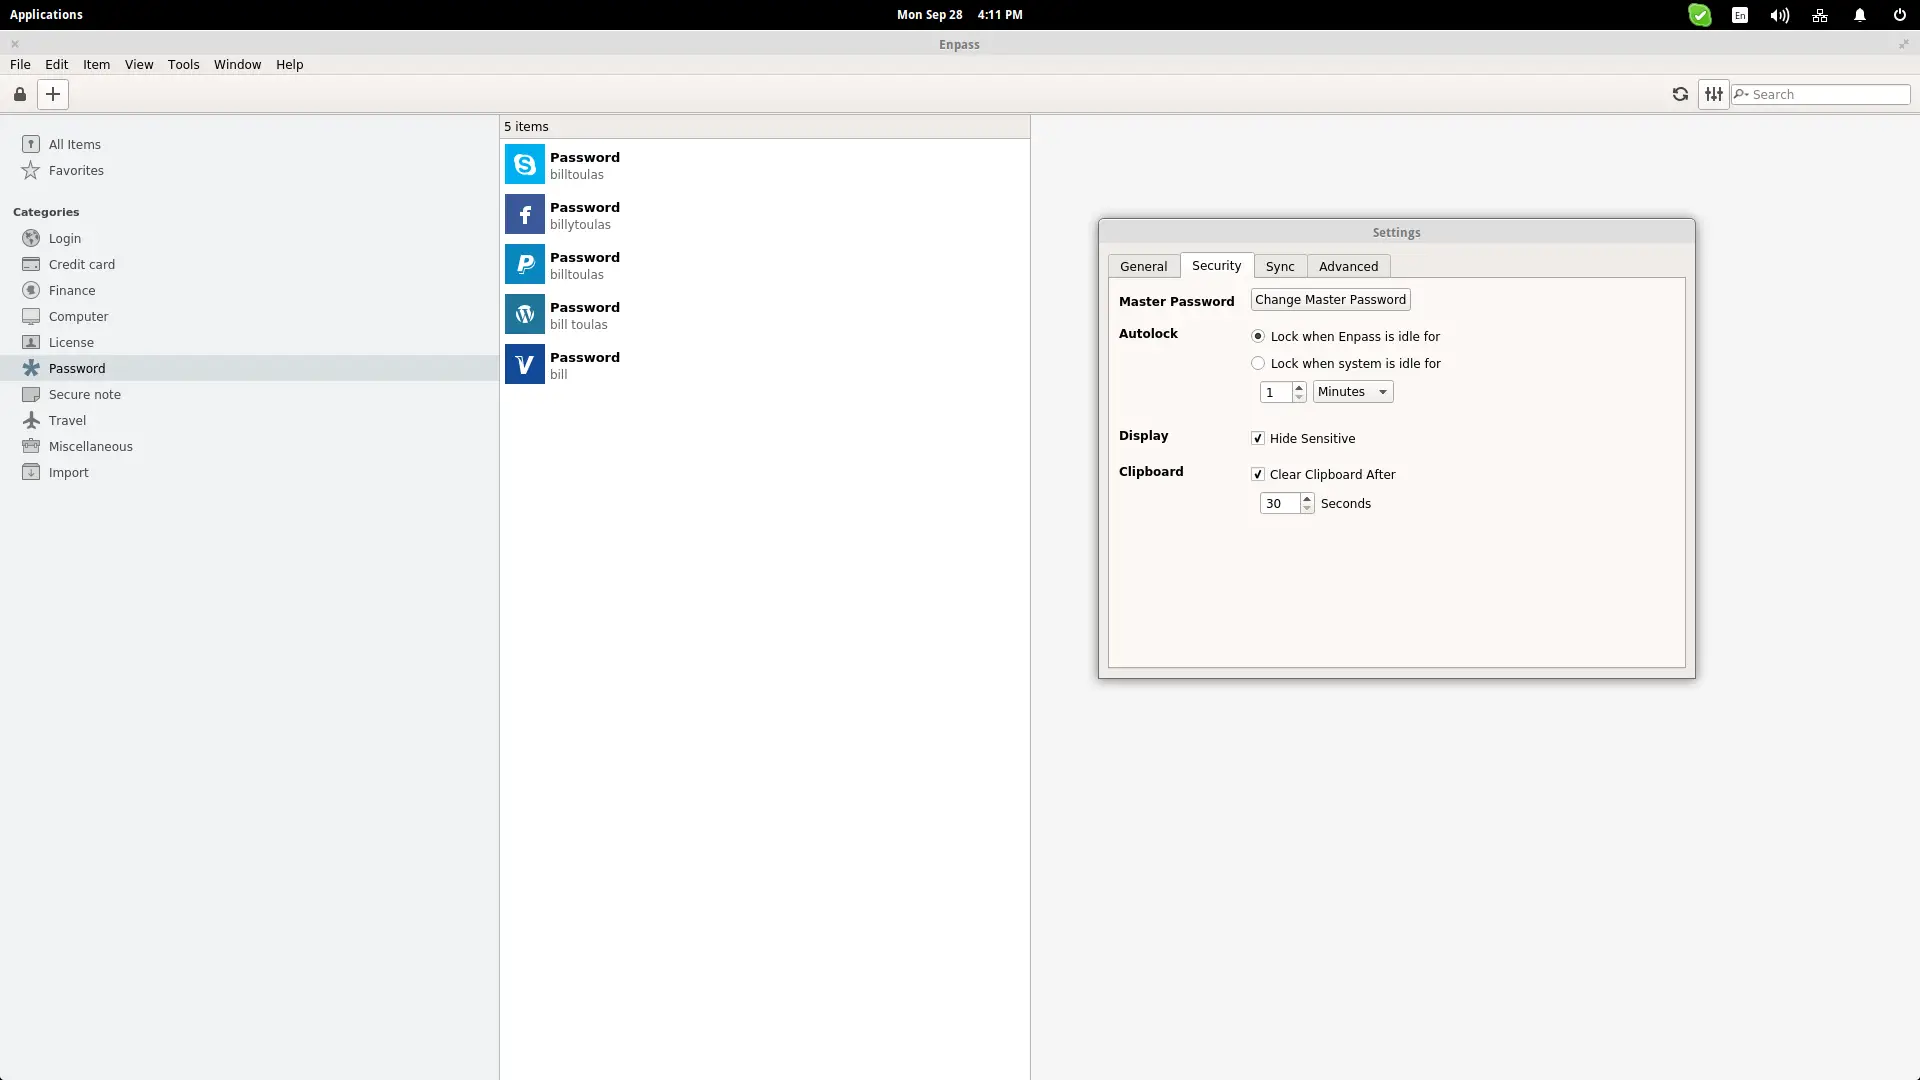The image size is (1920, 1080).
Task: Open the WordPress password entry icon
Action: [x=525, y=314]
